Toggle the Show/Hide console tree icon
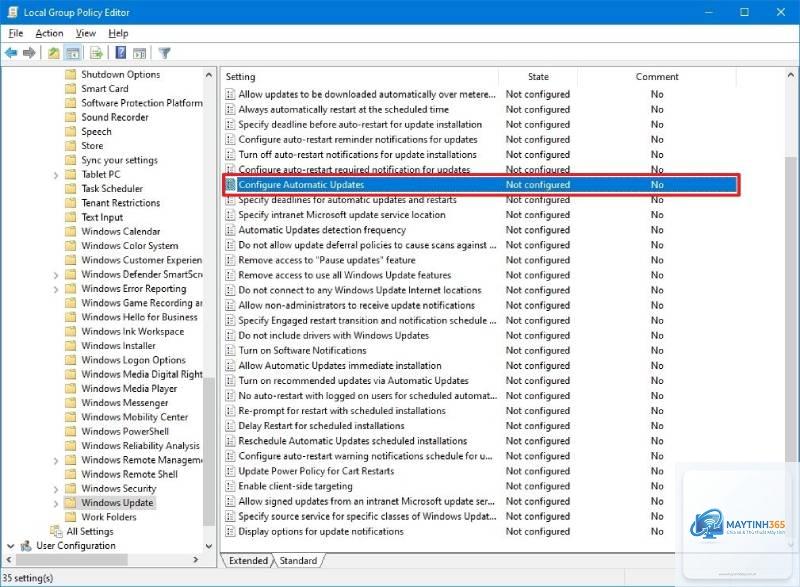 73,53
